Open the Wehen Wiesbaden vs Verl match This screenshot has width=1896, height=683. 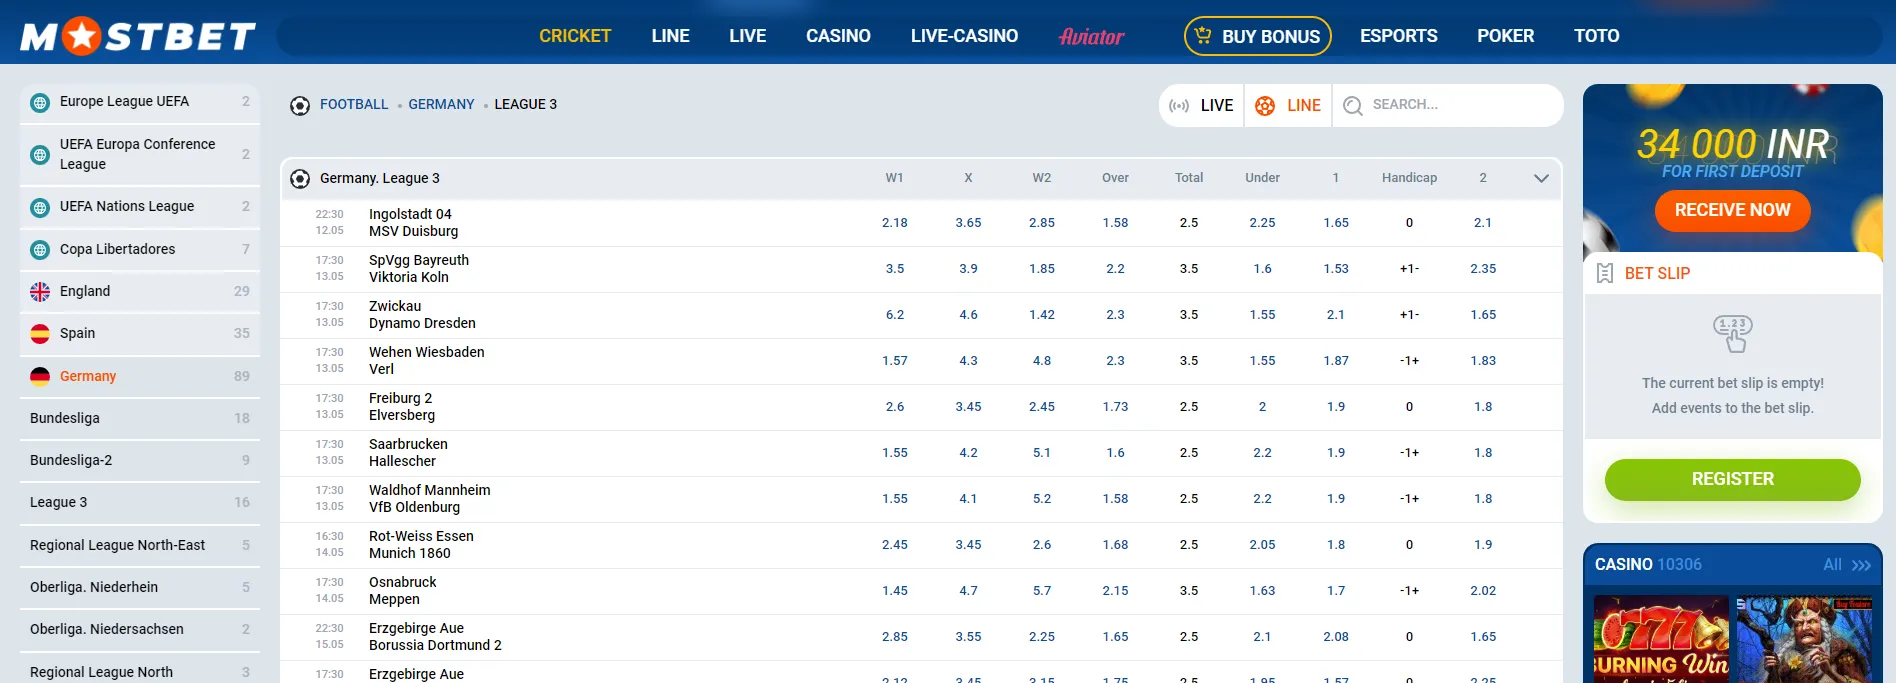pos(426,361)
